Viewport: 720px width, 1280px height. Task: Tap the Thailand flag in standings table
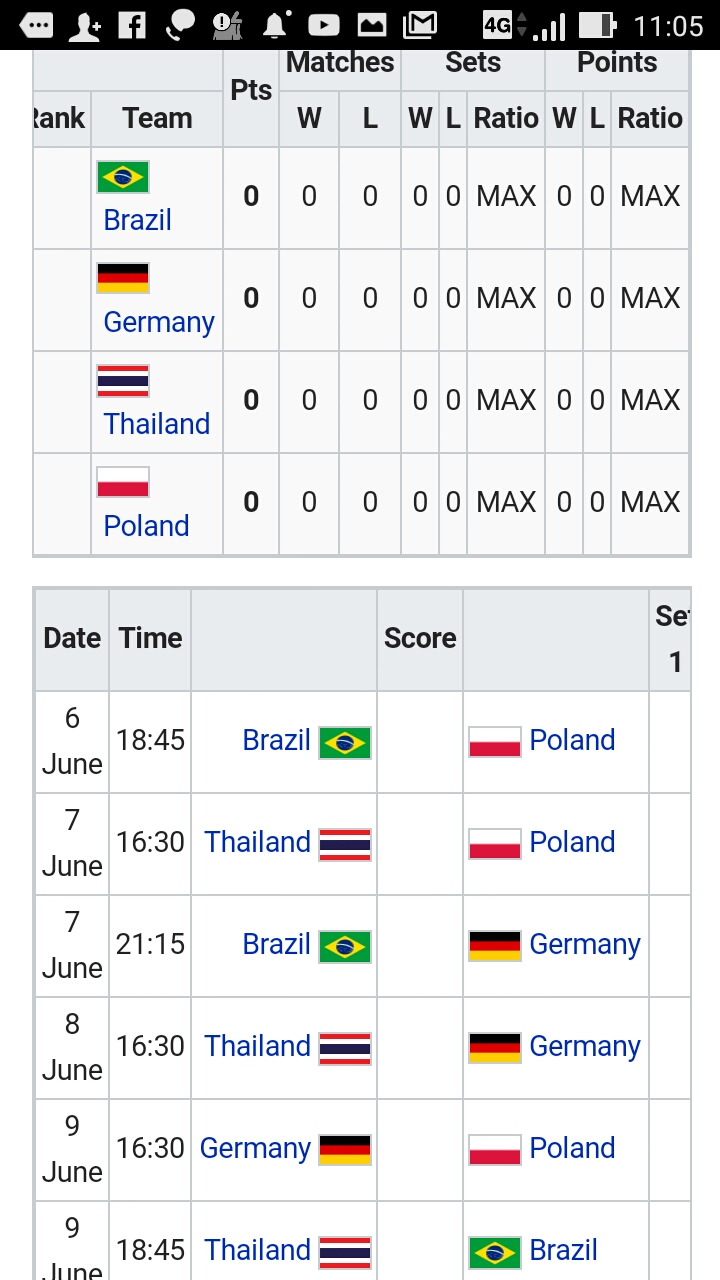(x=123, y=381)
